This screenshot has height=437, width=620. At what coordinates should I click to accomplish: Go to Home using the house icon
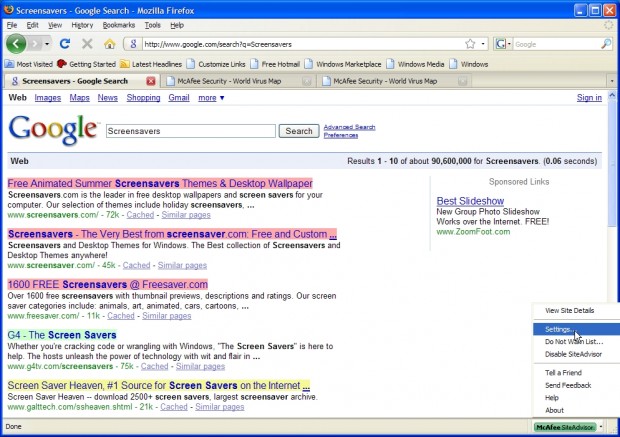(x=110, y=44)
